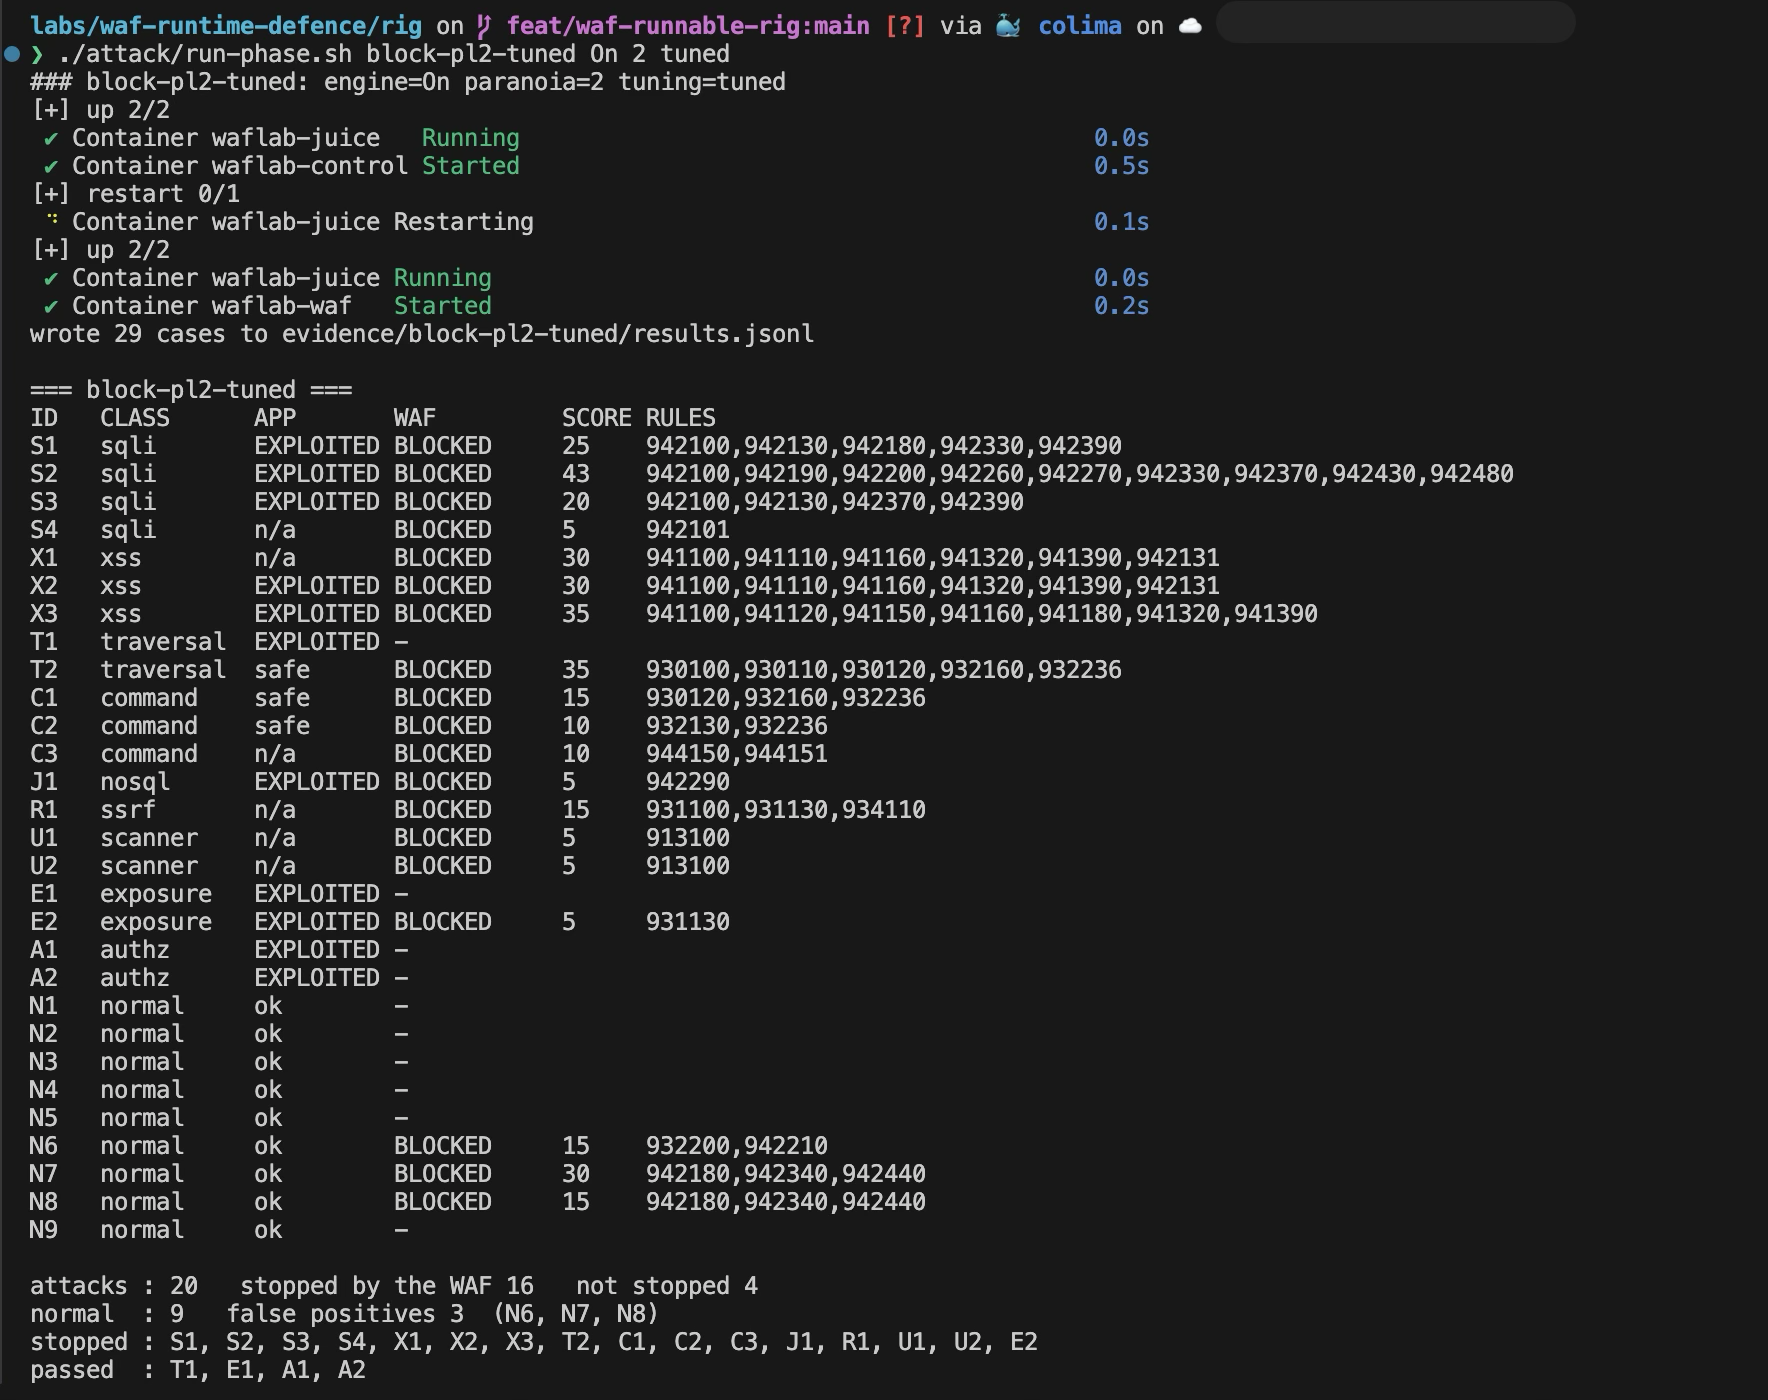This screenshot has width=1768, height=1400.
Task: Click the evidence/block-pl2-tuned/results.jsonl path
Action: click(x=548, y=334)
